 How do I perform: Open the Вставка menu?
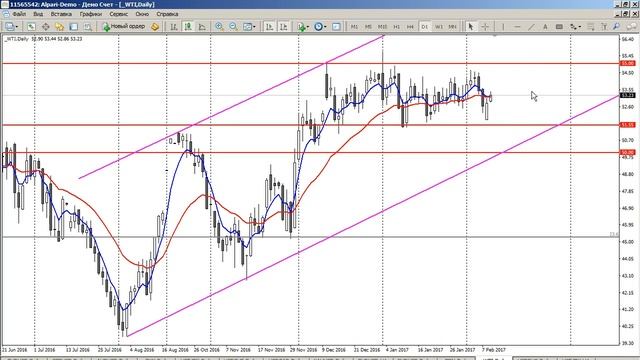click(x=61, y=14)
